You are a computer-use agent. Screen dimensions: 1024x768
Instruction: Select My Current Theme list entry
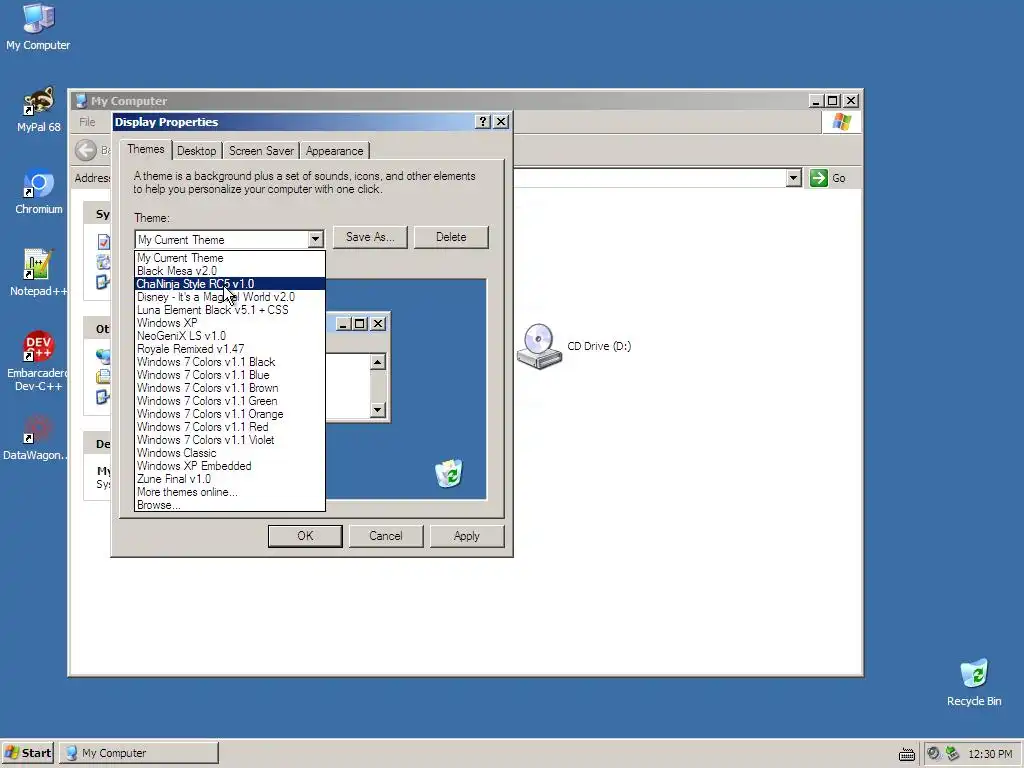[x=230, y=258]
